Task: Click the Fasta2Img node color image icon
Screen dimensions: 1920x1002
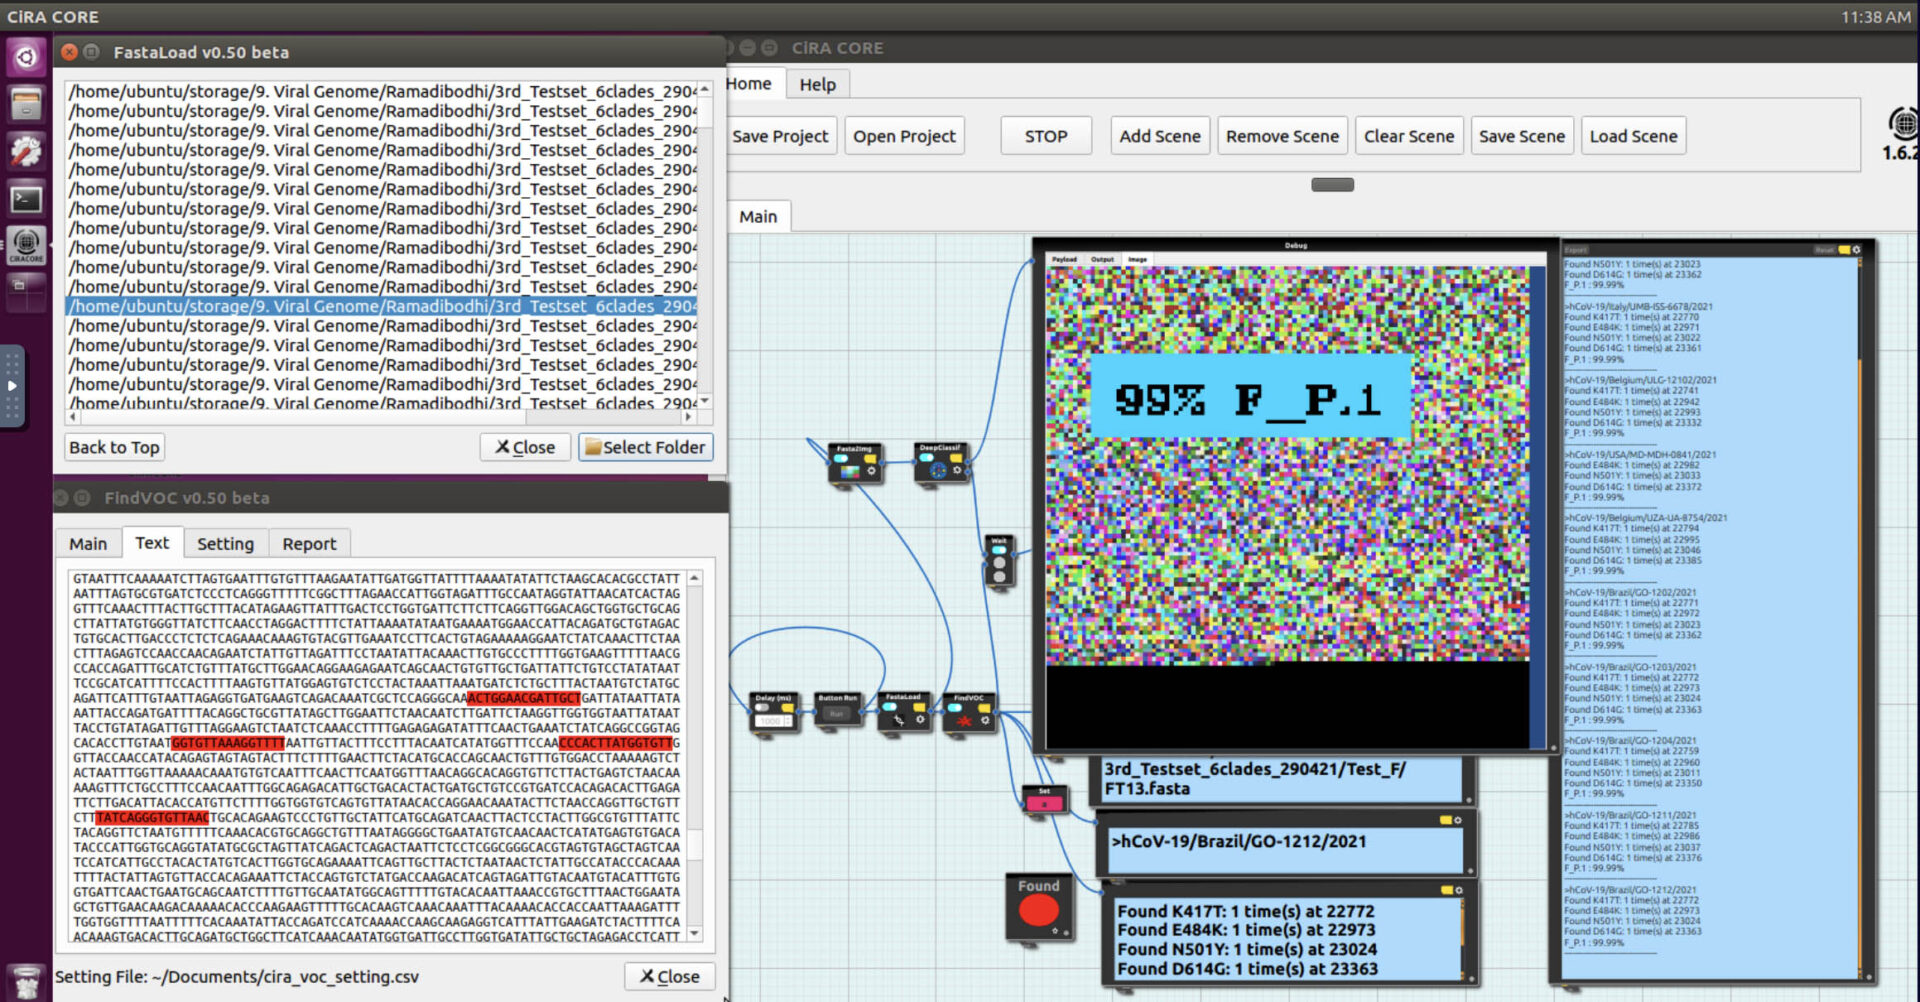Action: click(x=850, y=471)
